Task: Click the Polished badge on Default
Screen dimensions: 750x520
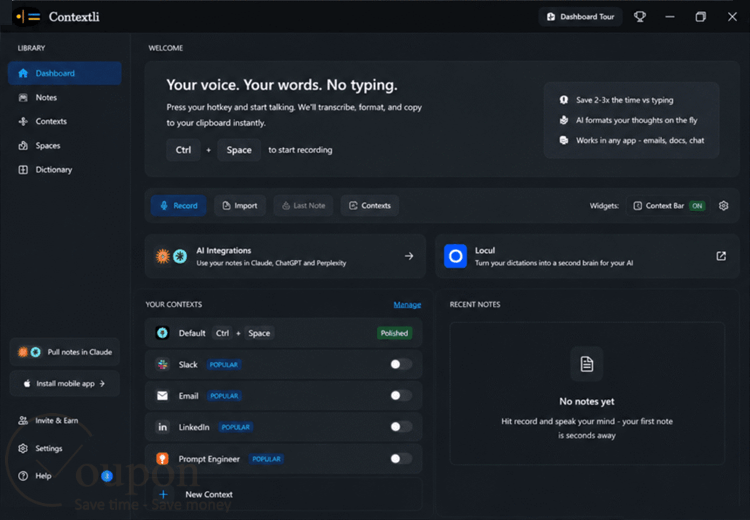Action: click(x=395, y=333)
